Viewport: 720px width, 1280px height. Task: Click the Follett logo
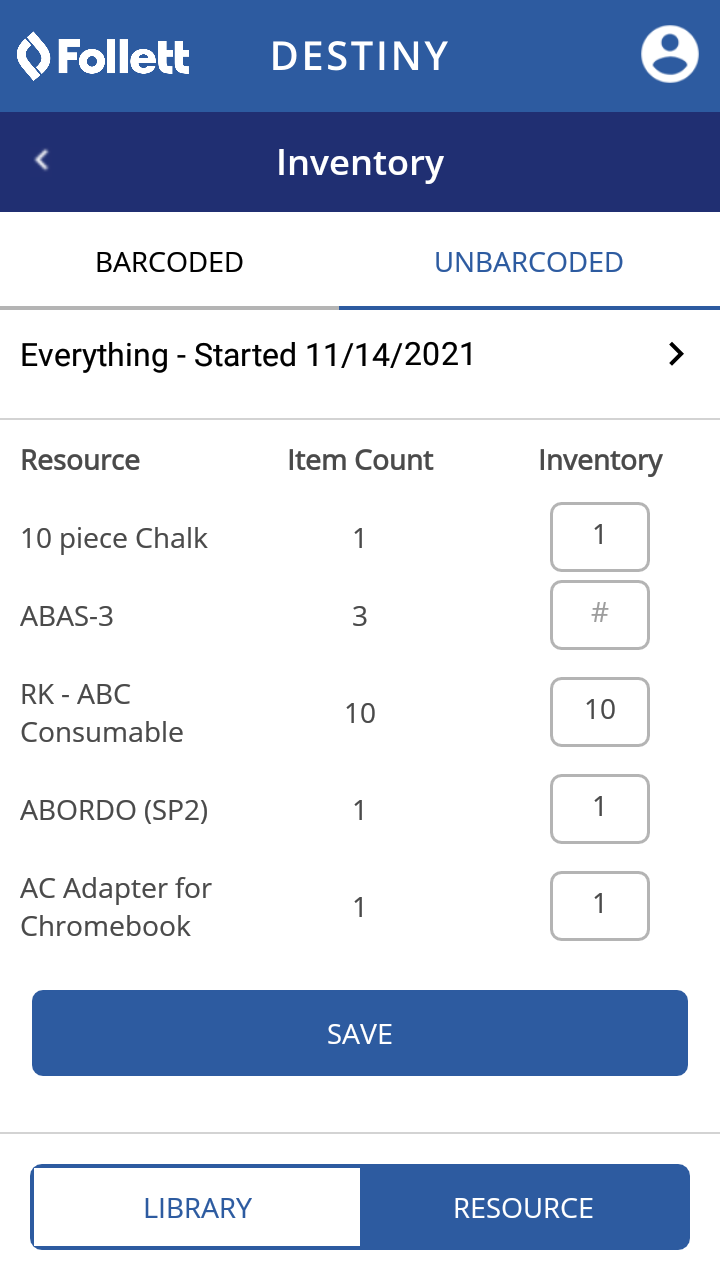pos(104,56)
